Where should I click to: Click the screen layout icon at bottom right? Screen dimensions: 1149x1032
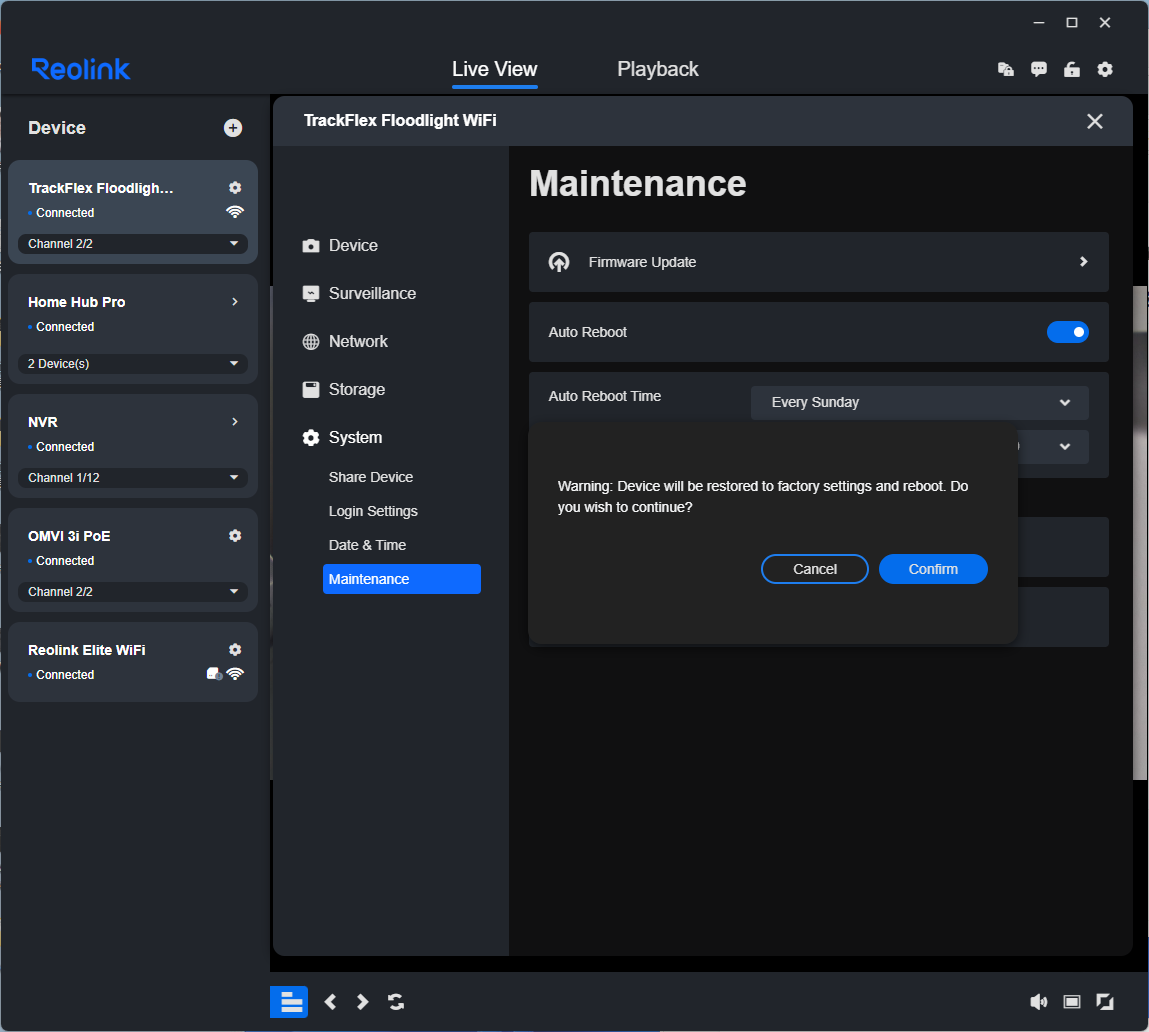pos(1071,1001)
